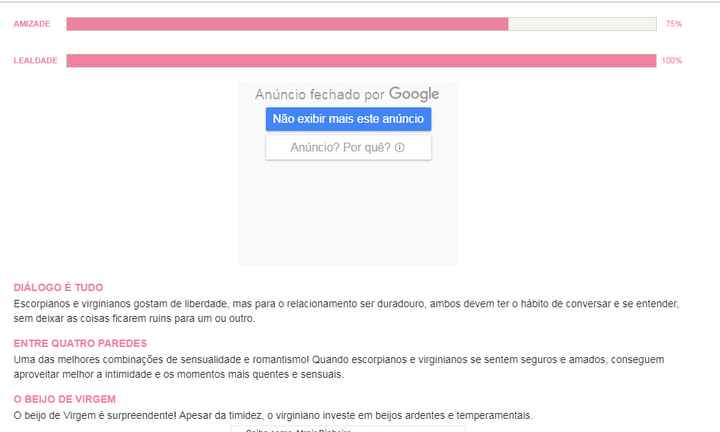Click the 'DIÁLOGO É TUDO' heading
Screen dimensions: 720x432
(58, 287)
